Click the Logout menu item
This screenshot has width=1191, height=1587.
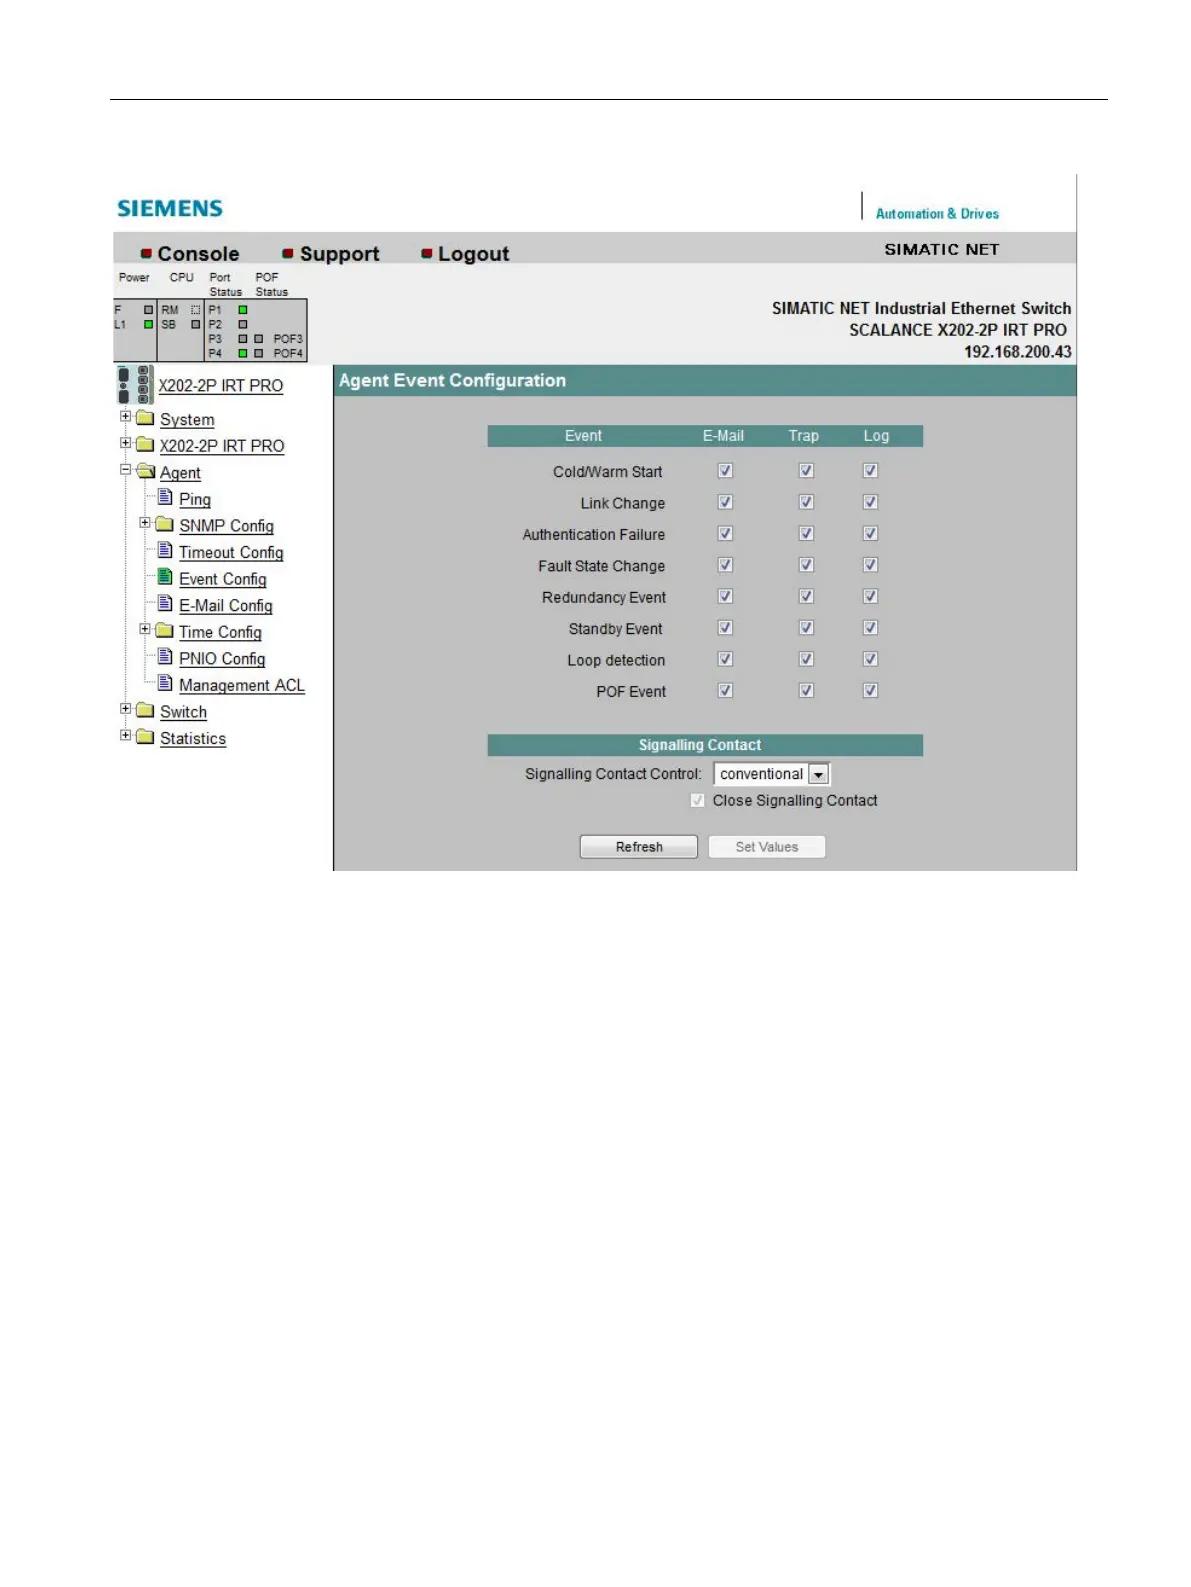[473, 254]
